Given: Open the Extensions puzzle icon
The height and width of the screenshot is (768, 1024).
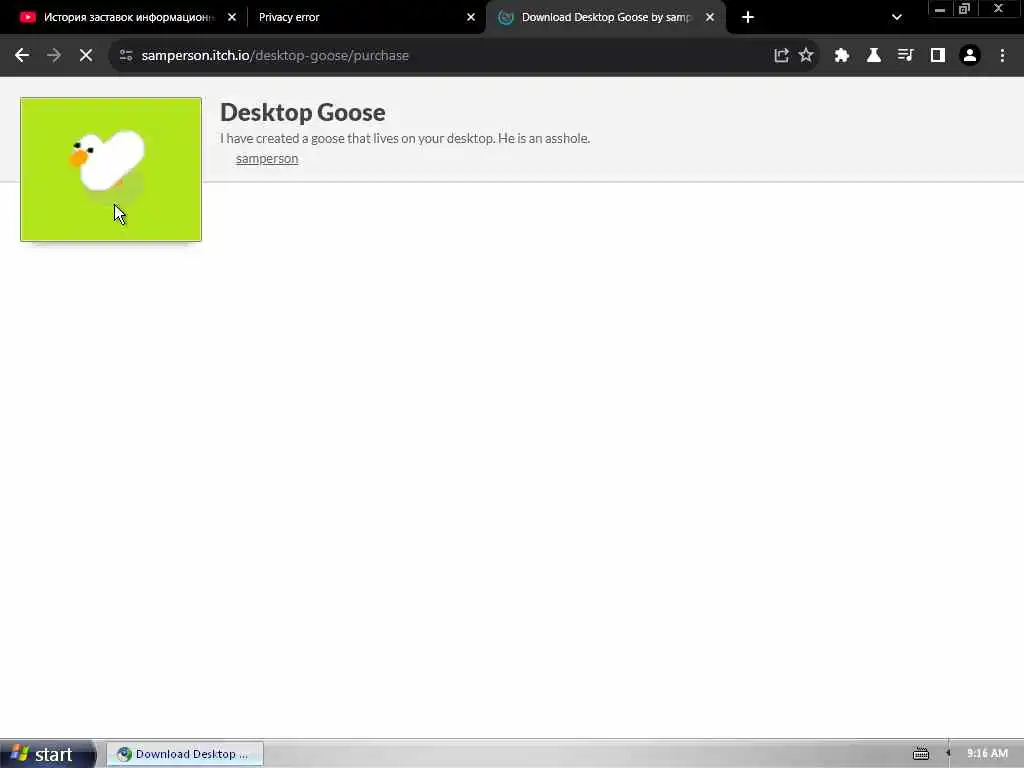Looking at the screenshot, I should point(841,56).
